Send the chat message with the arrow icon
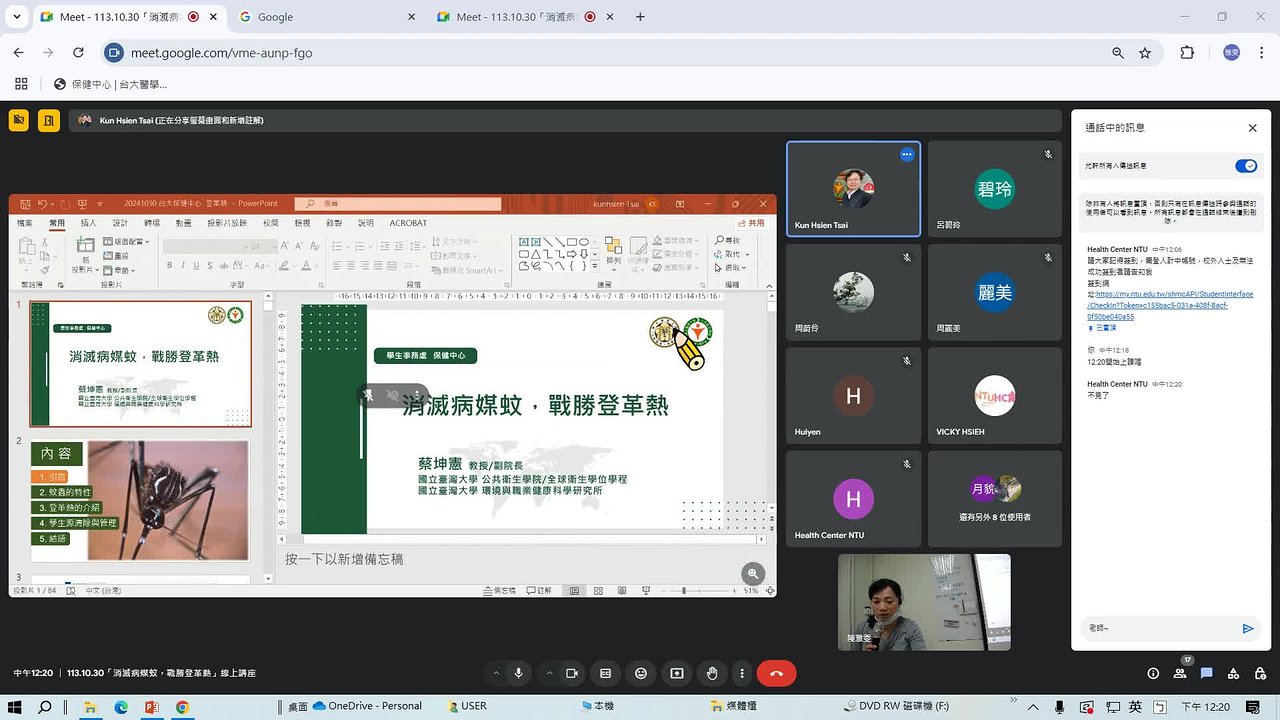 coord(1248,628)
